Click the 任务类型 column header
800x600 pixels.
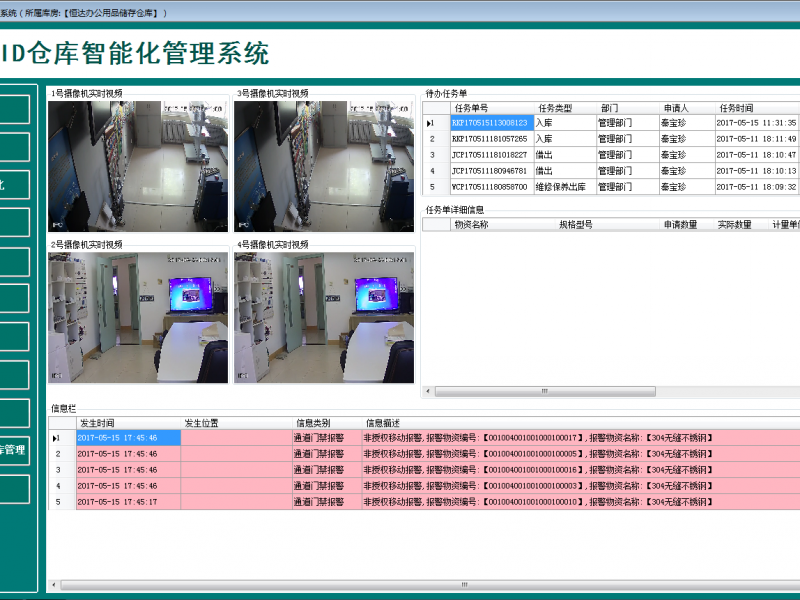[555, 108]
